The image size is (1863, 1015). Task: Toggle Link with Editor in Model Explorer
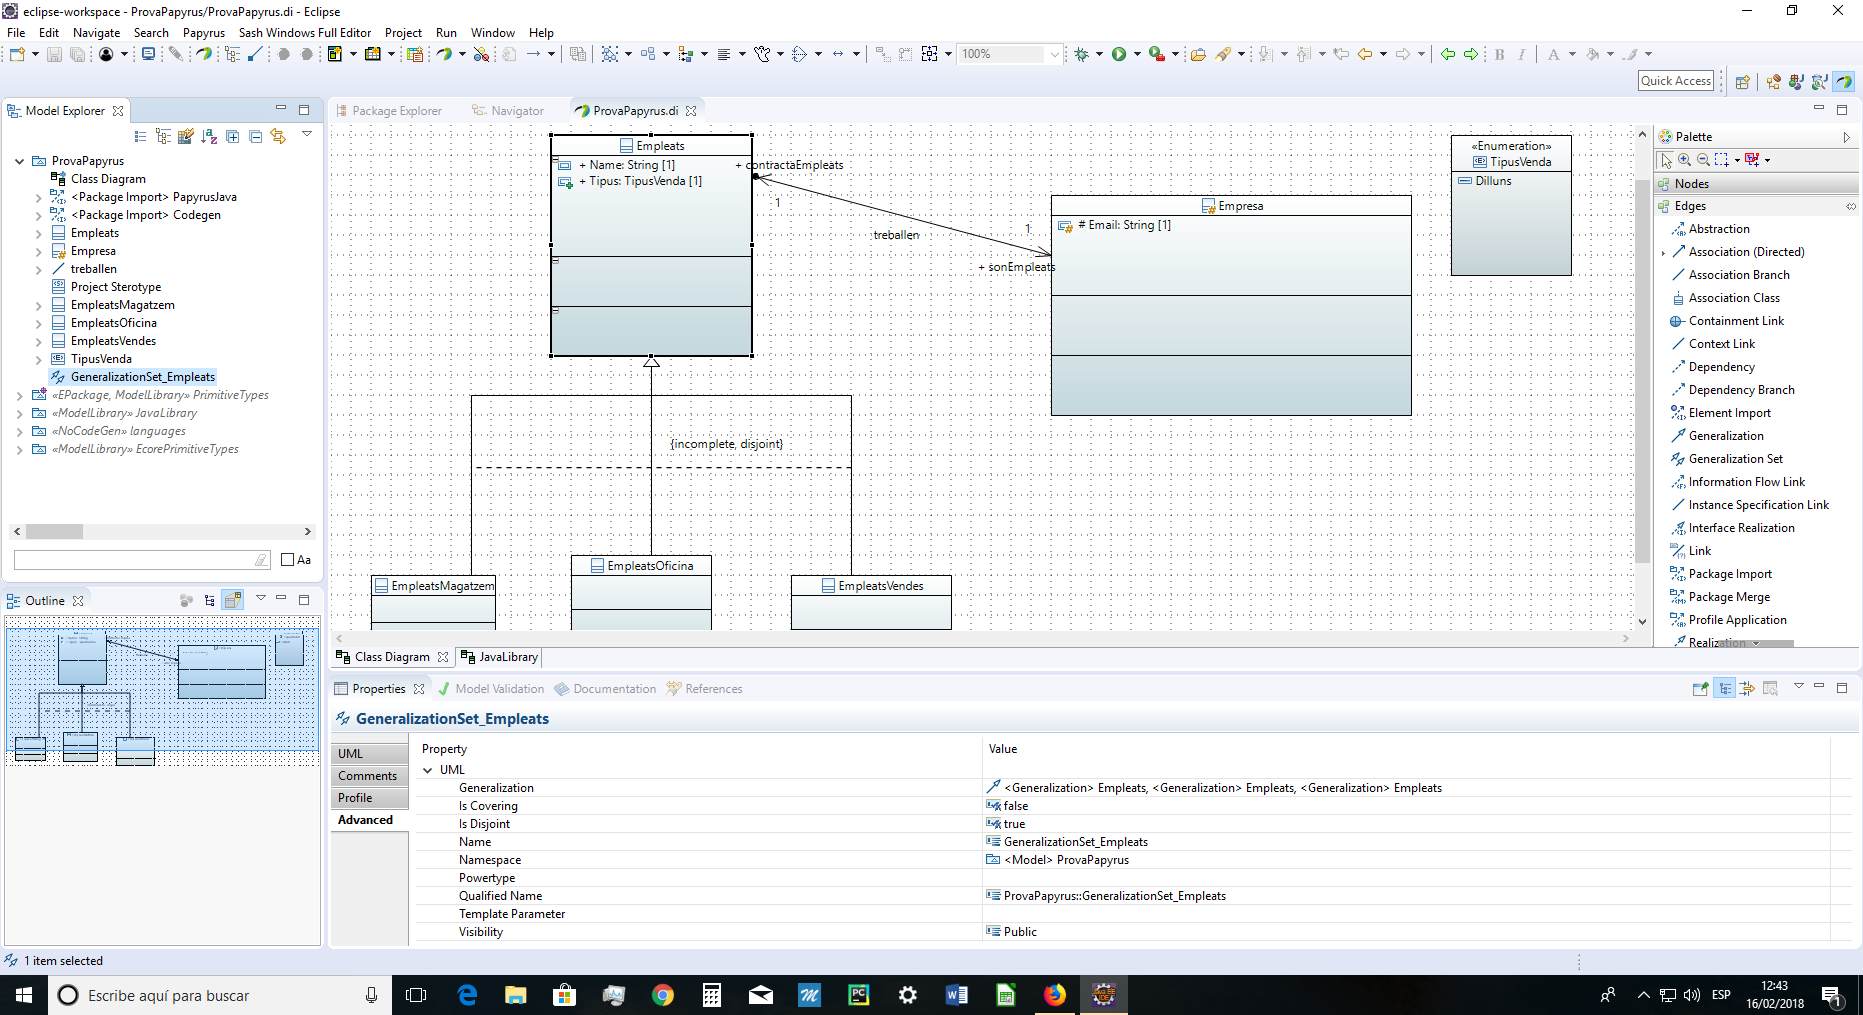[278, 136]
